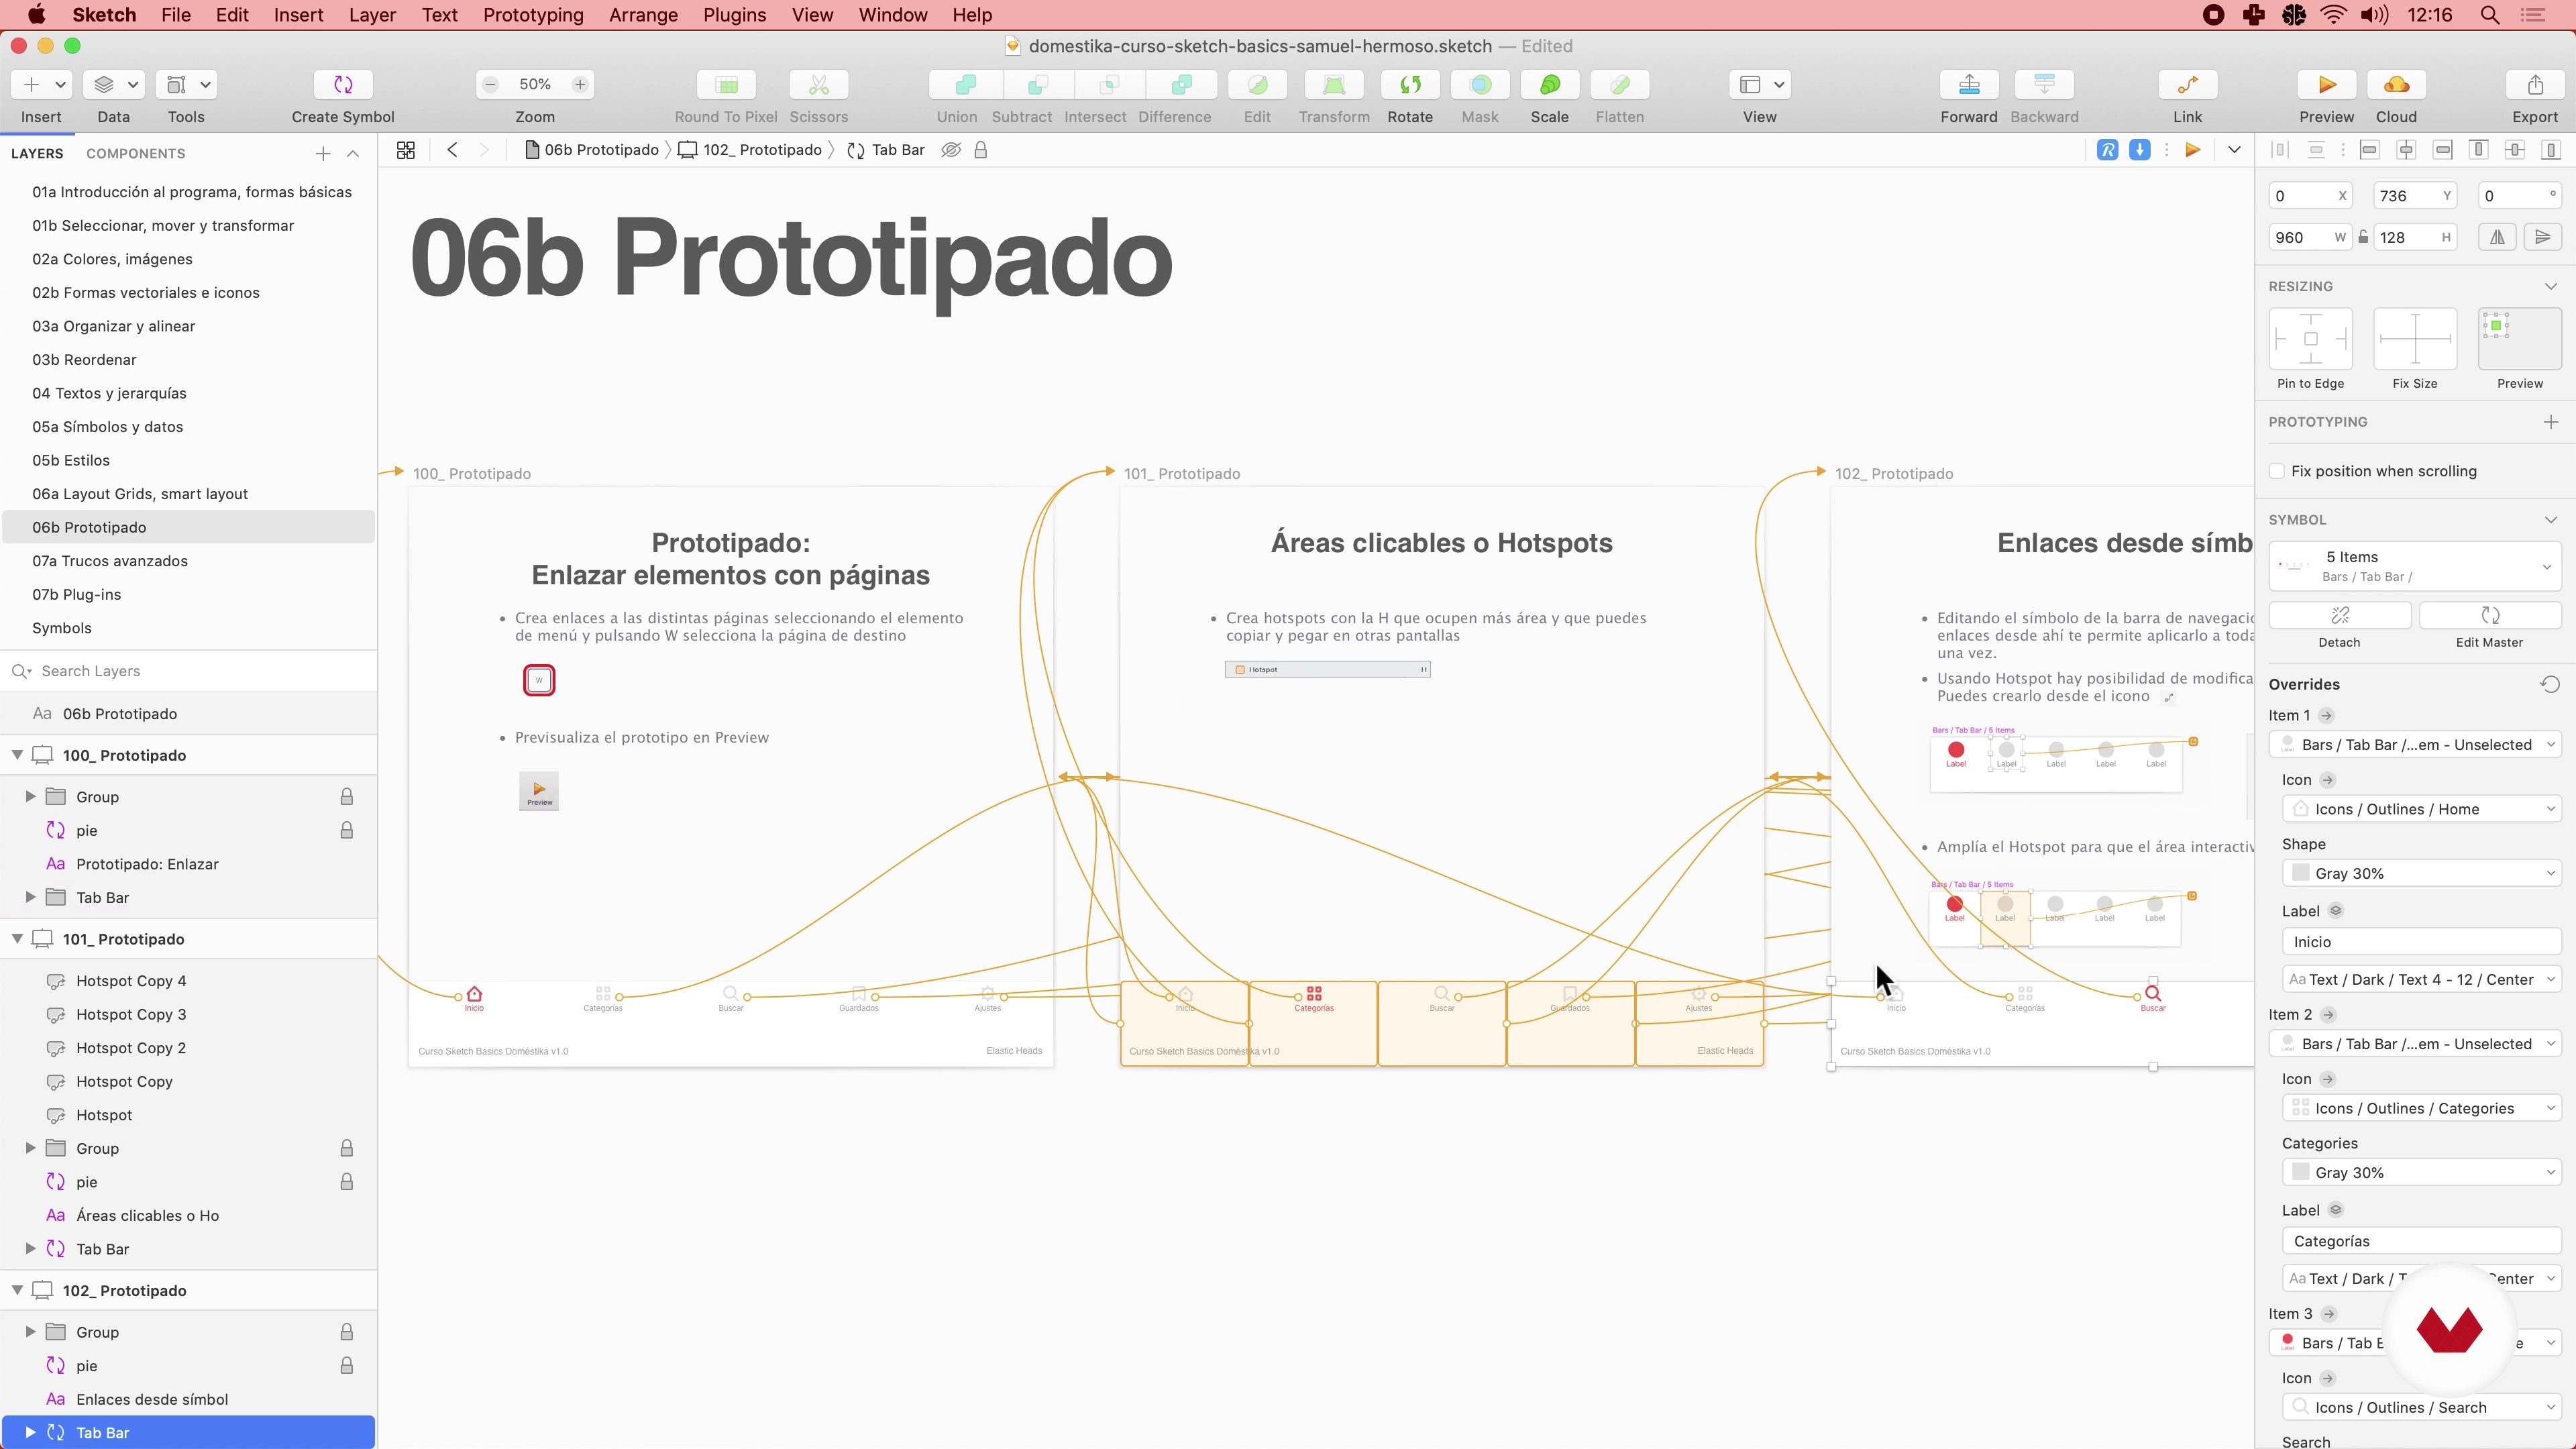Image resolution: width=2576 pixels, height=1449 pixels.
Task: Apply the Union boolean operation
Action: pos(965,85)
